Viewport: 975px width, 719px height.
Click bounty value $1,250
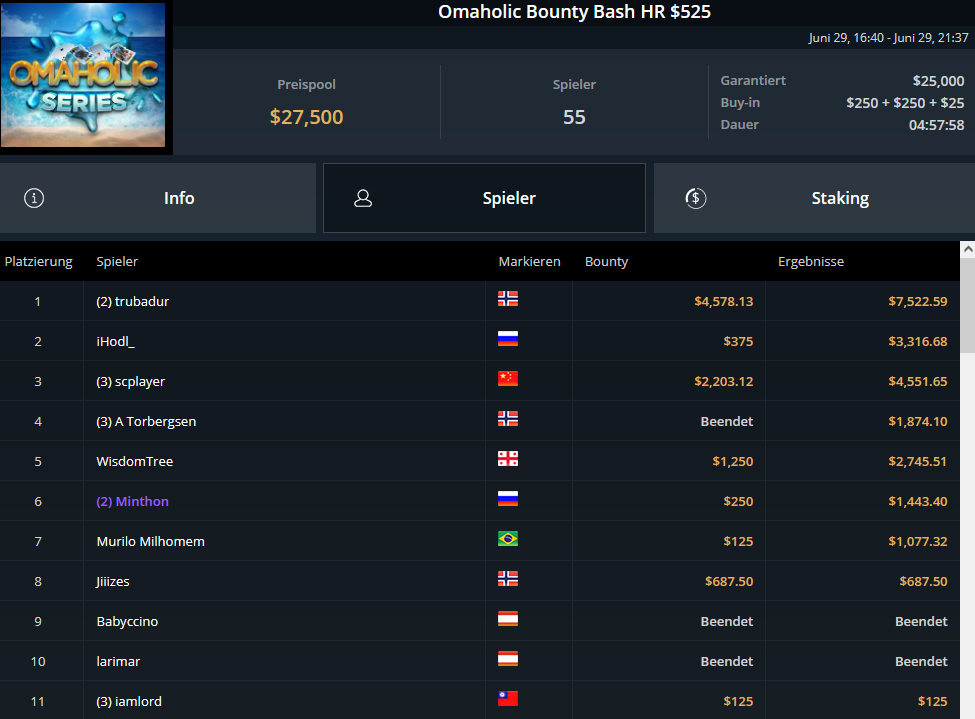click(732, 461)
